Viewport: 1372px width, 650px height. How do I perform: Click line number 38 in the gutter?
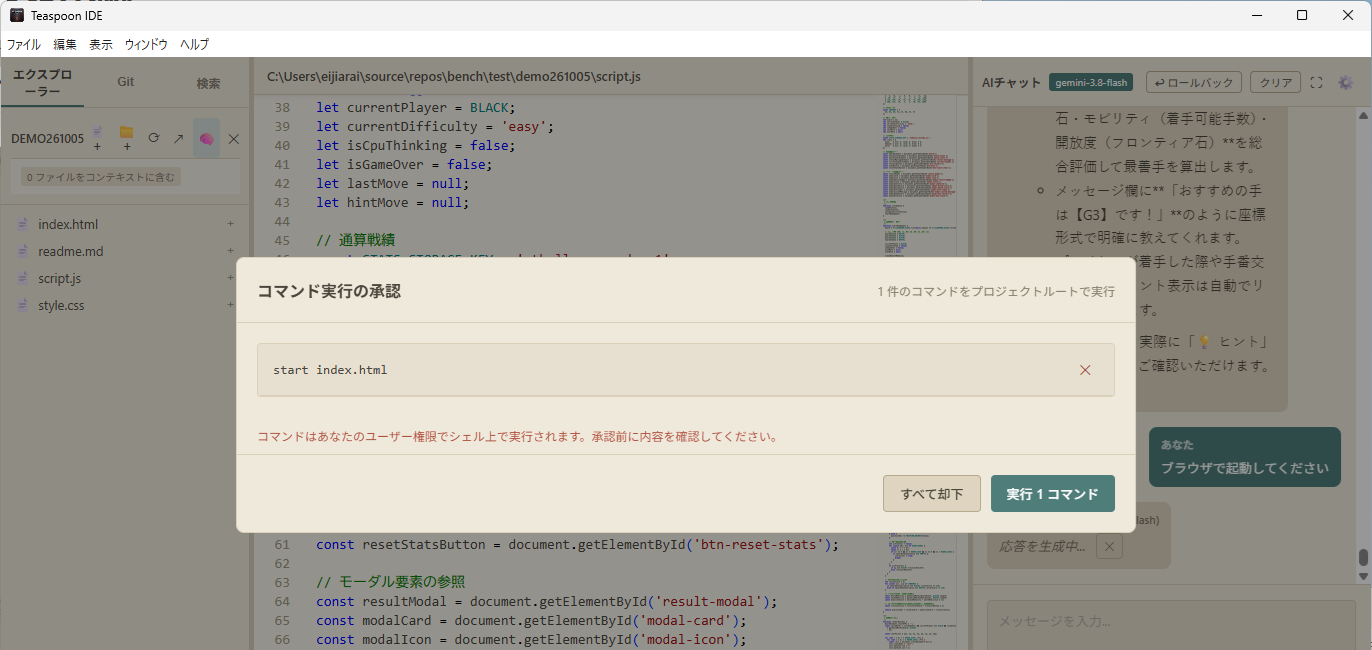pyautogui.click(x=282, y=107)
